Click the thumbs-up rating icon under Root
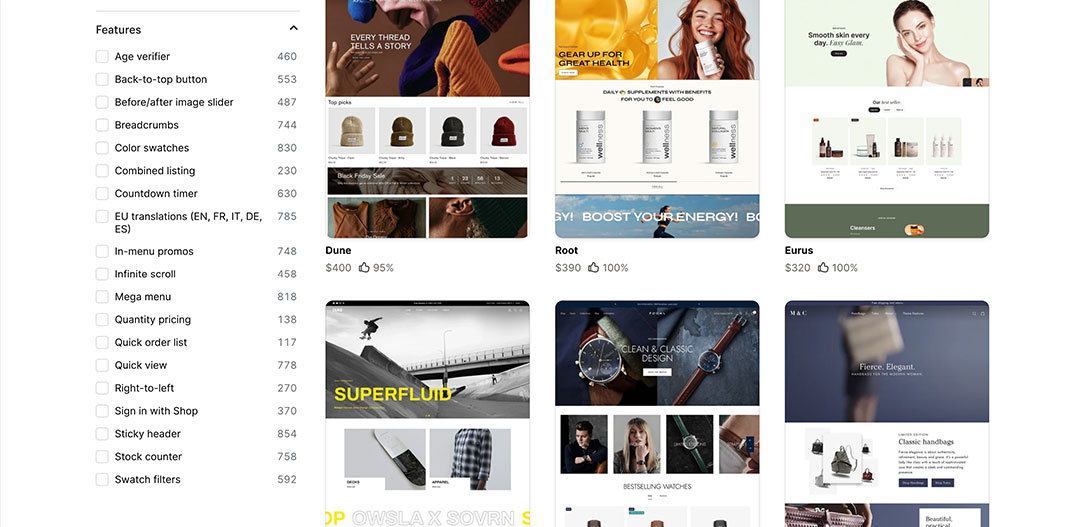Viewport: 1080px width, 527px height. 594,267
